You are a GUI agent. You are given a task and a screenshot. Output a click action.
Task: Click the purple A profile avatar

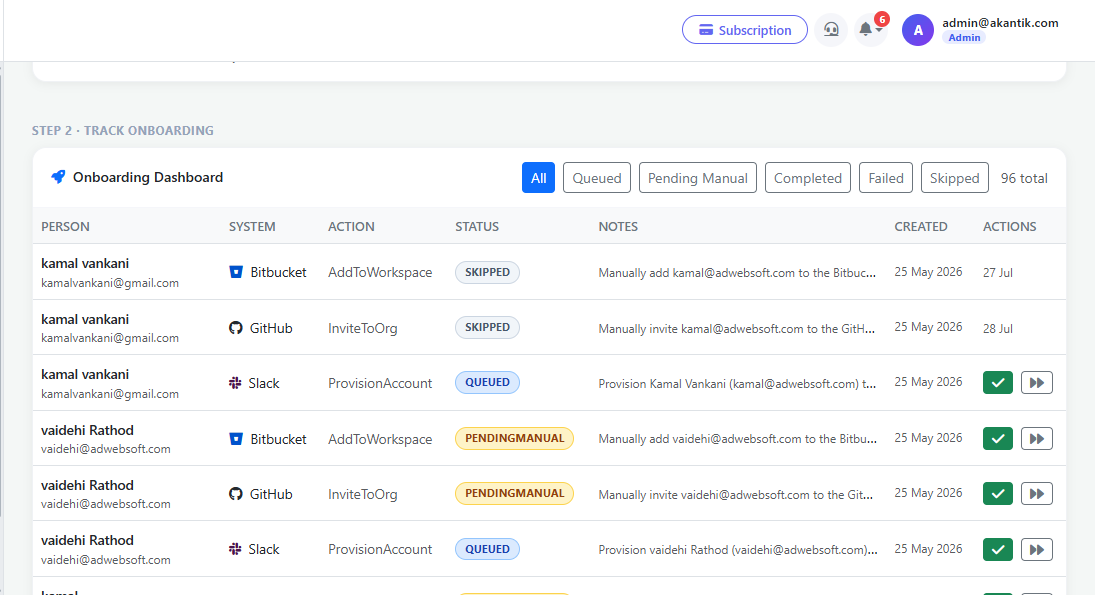pyautogui.click(x=918, y=30)
